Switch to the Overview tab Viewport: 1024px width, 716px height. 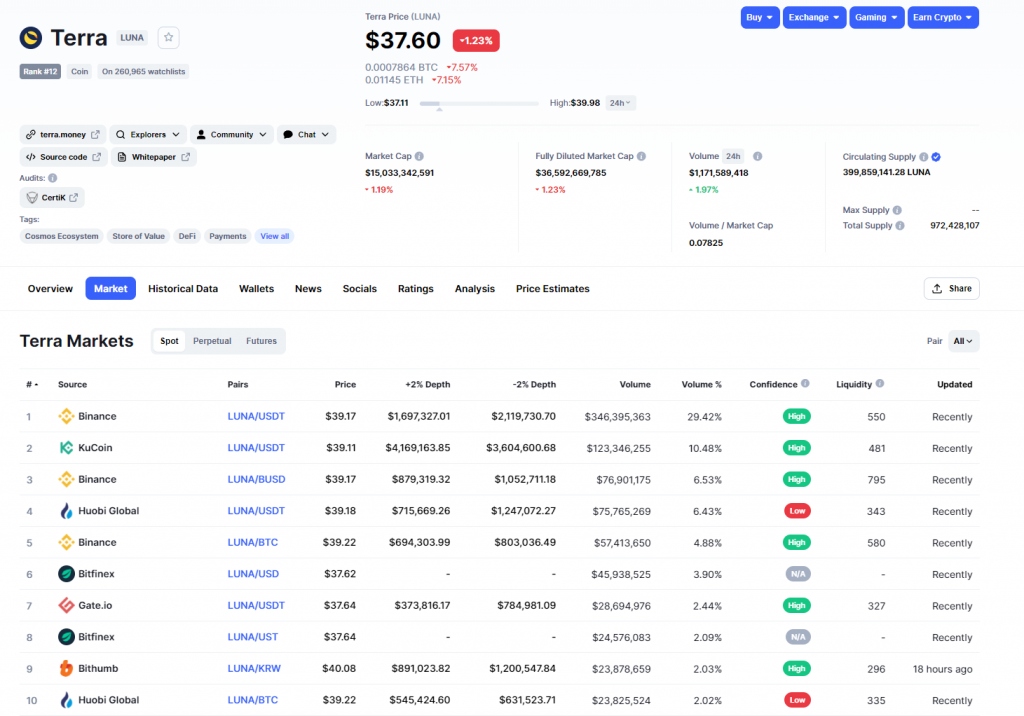50,289
